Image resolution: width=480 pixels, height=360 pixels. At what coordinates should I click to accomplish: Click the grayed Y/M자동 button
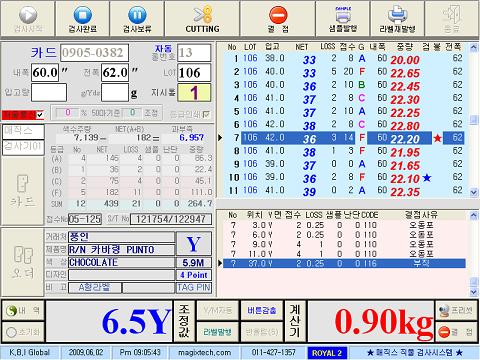click(x=217, y=311)
